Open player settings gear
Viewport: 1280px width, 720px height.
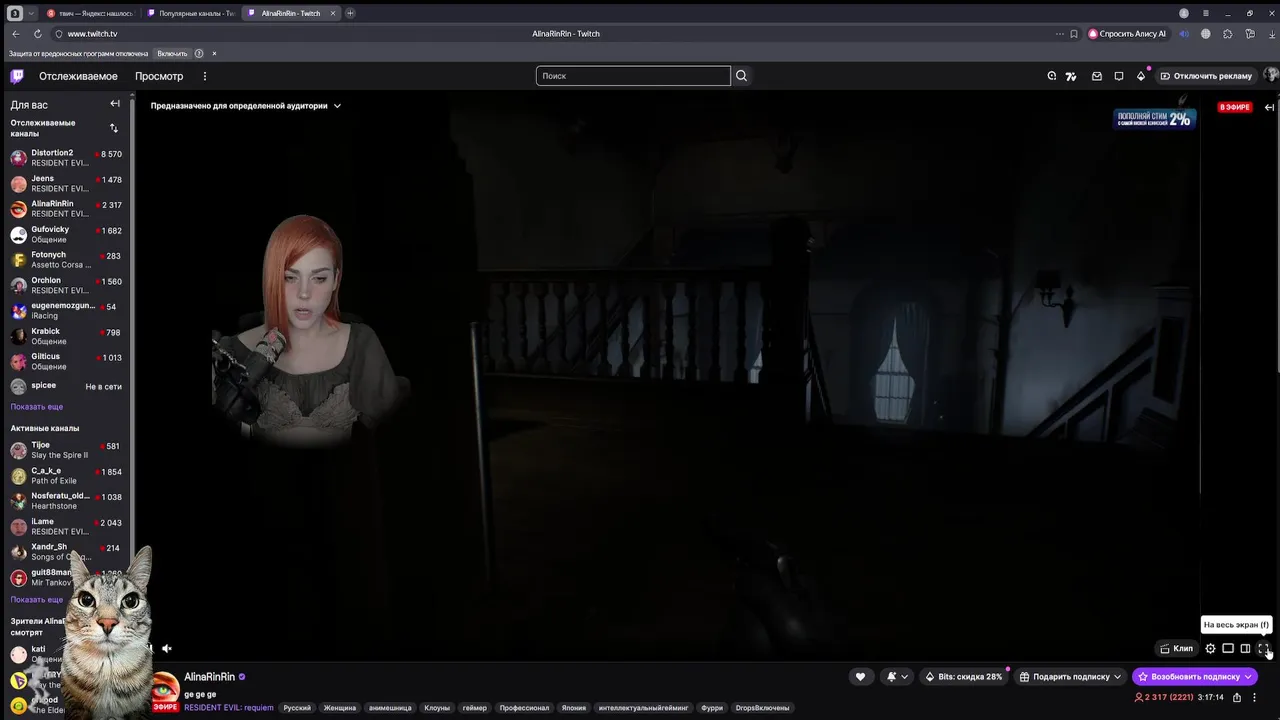click(1210, 648)
